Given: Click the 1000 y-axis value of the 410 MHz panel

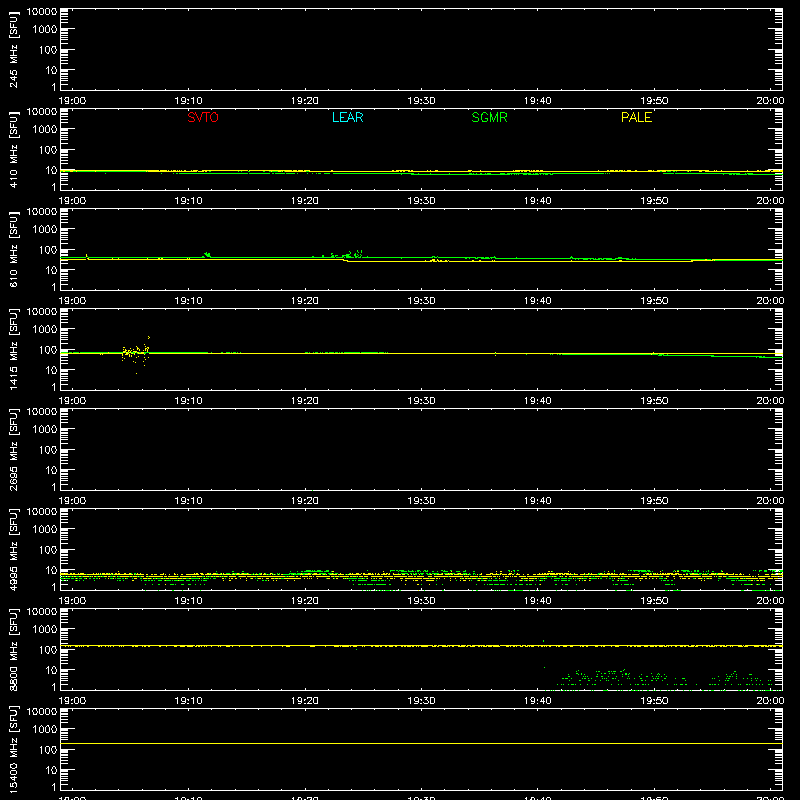Looking at the screenshot, I should [x=45, y=130].
